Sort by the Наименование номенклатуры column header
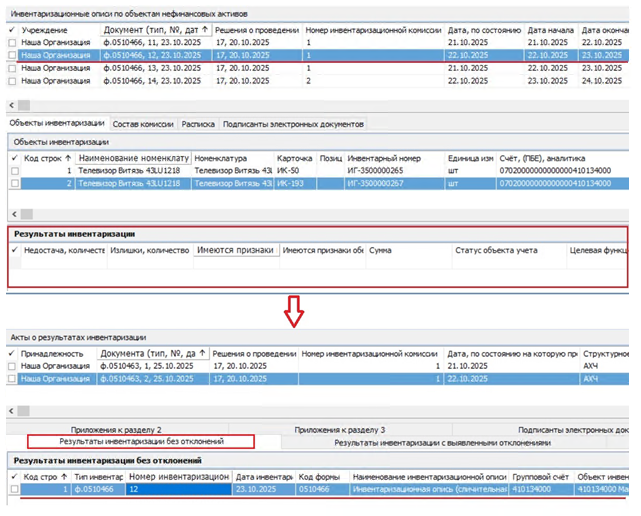 pos(133,158)
